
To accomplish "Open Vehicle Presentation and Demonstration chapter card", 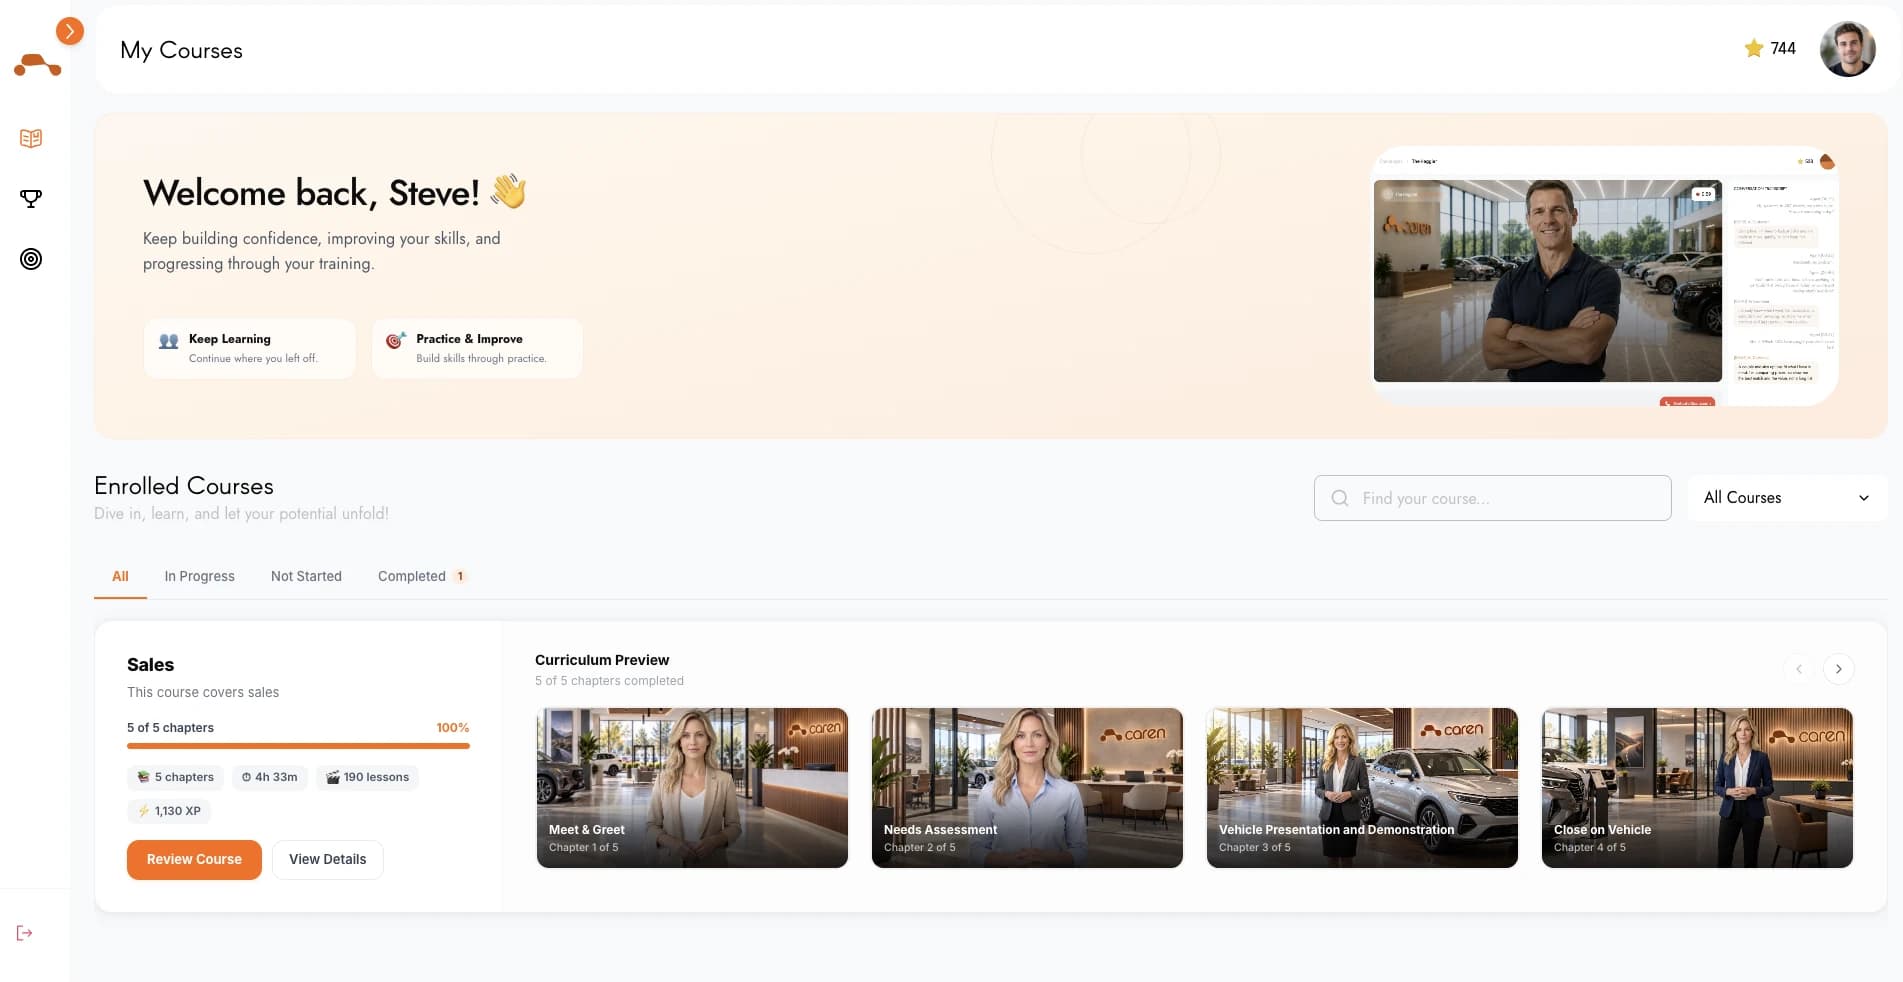I will (x=1362, y=788).
